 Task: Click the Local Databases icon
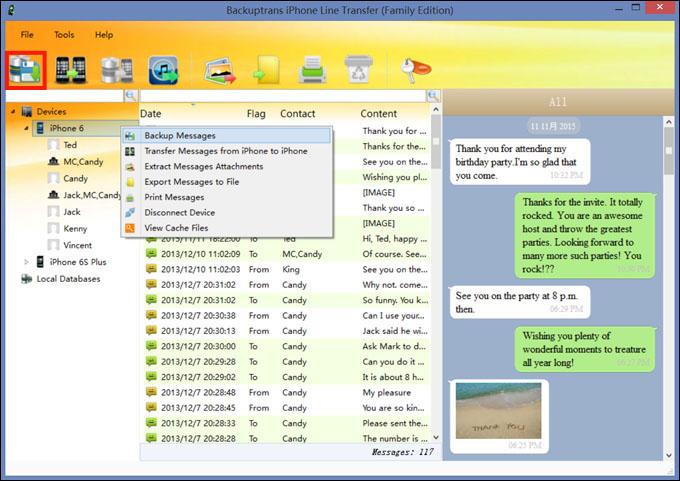pos(26,278)
